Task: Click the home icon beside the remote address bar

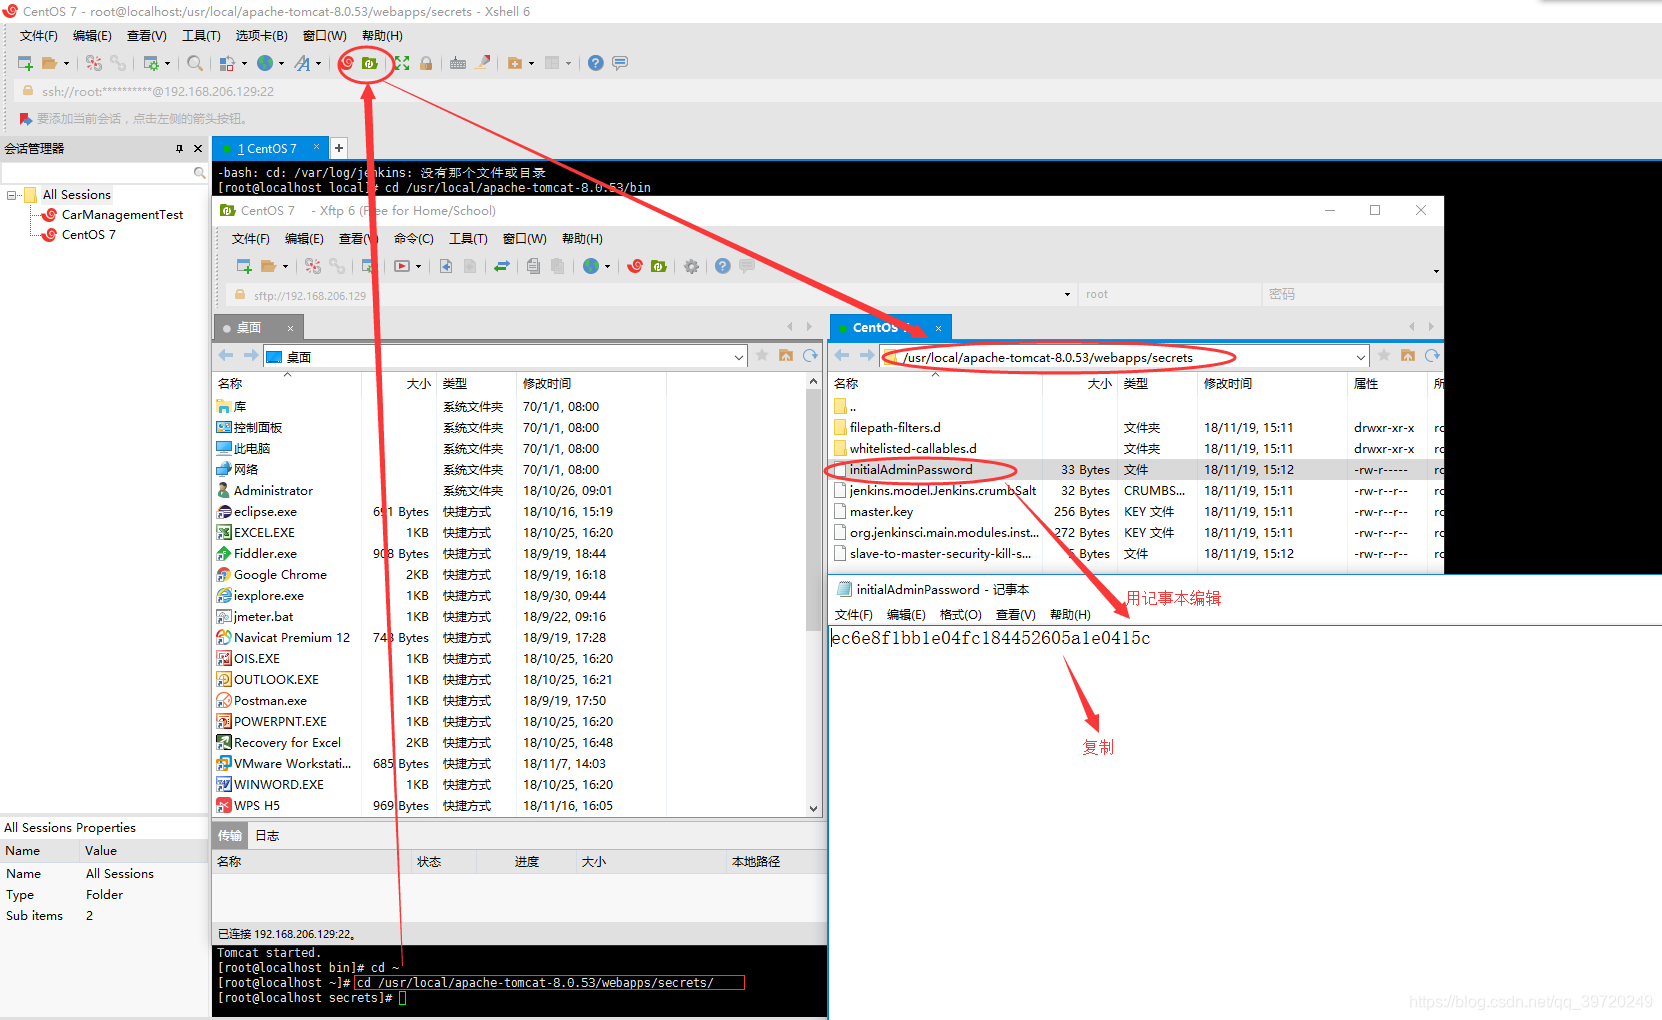Action: [x=1406, y=355]
